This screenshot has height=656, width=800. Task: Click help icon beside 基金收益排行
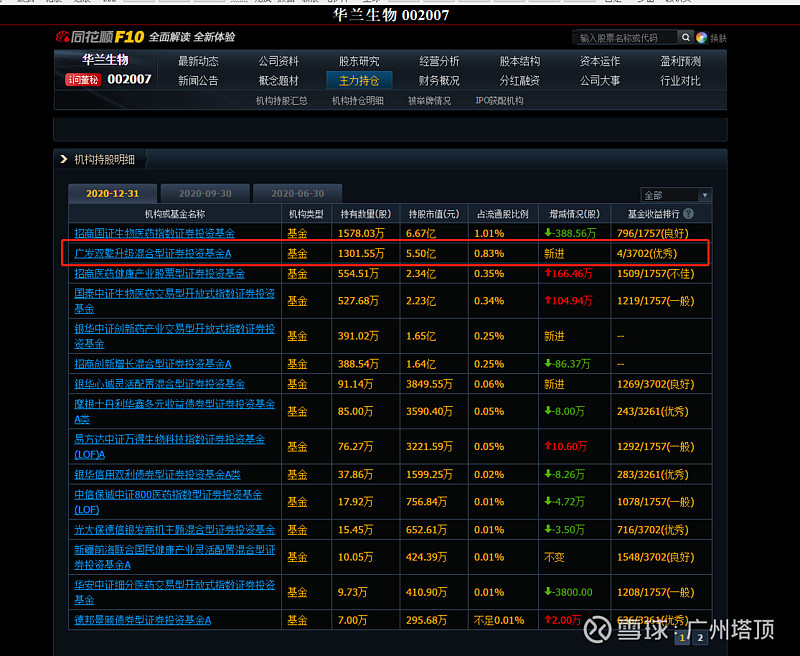[x=688, y=214]
